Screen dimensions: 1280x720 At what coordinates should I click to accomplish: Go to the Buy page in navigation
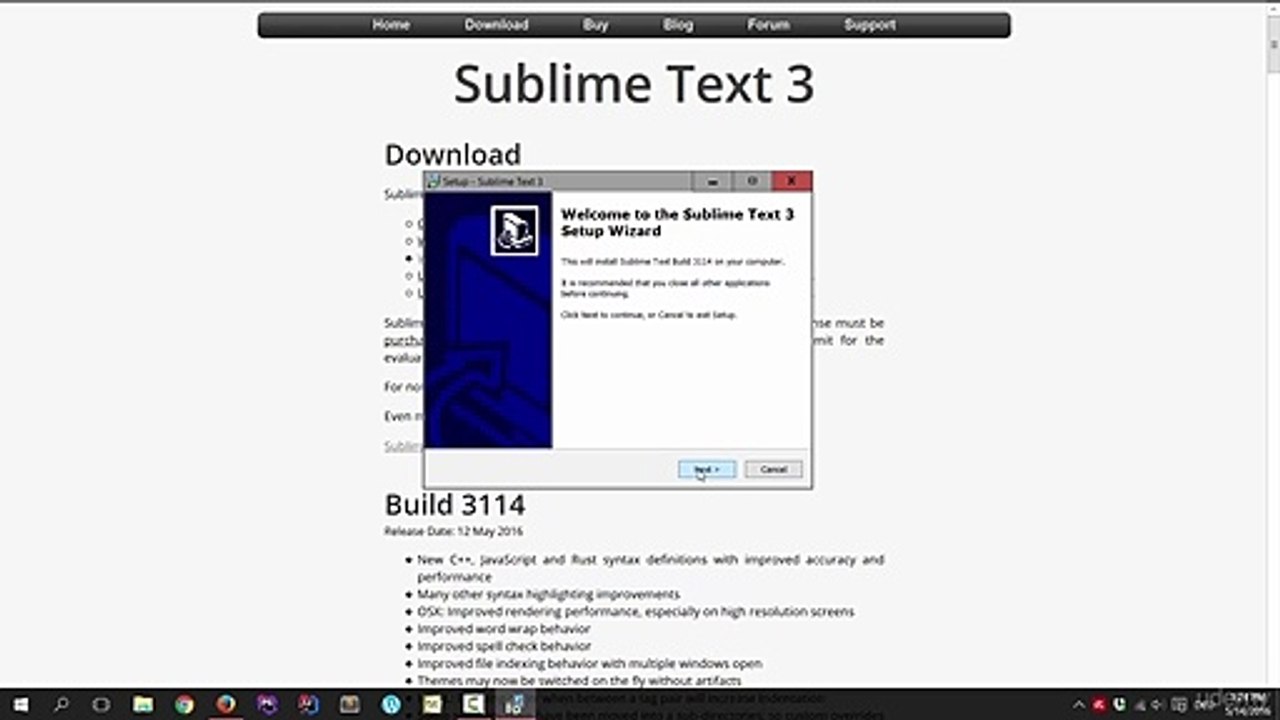(x=596, y=25)
